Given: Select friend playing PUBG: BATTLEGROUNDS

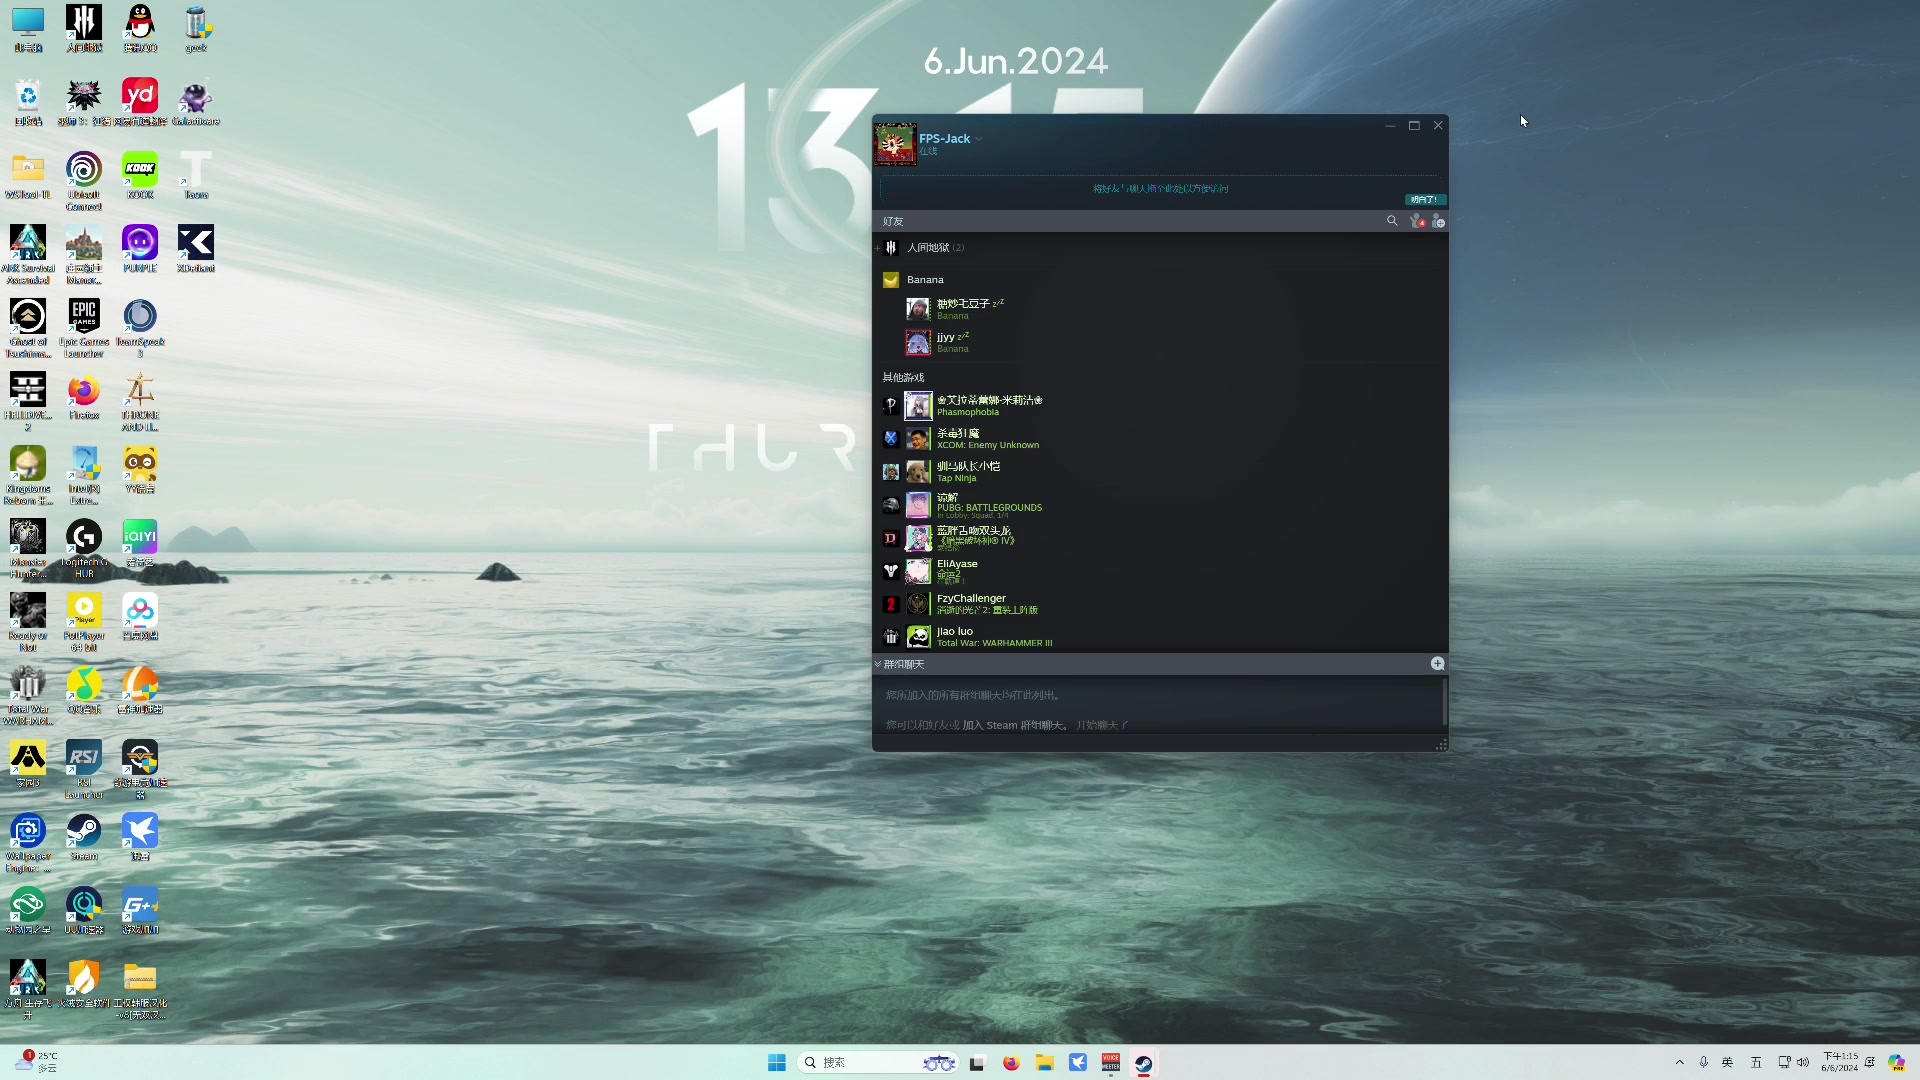Looking at the screenshot, I should pos(1160,505).
